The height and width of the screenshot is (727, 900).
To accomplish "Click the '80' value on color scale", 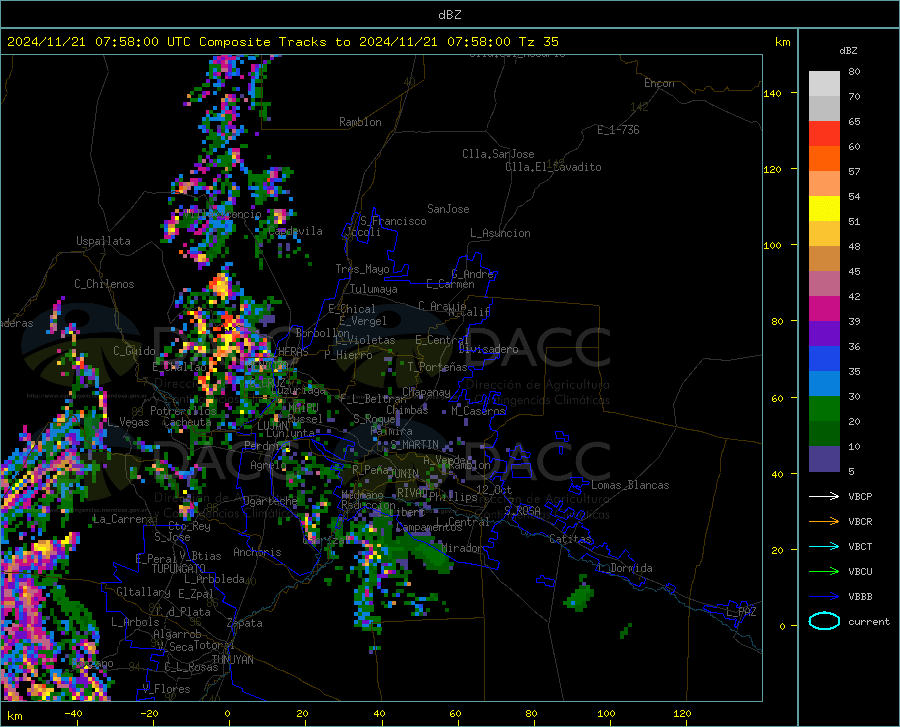I will [854, 72].
